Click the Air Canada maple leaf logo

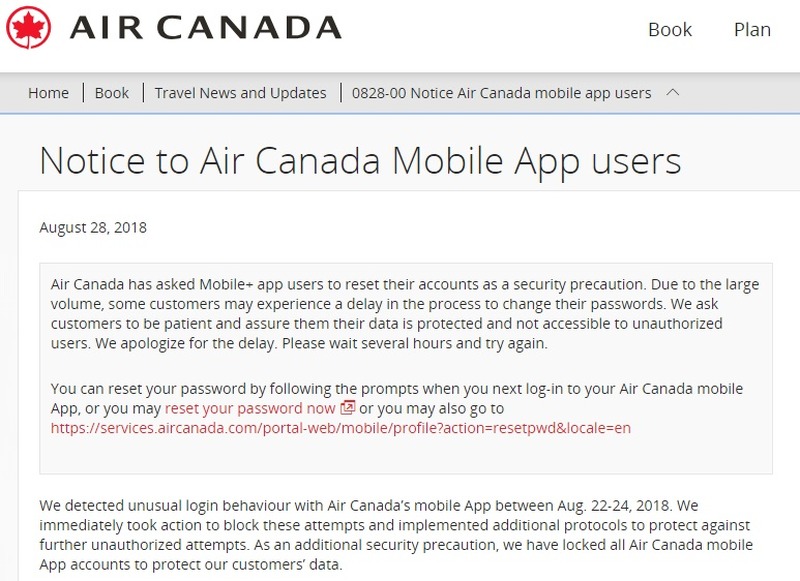click(x=30, y=27)
